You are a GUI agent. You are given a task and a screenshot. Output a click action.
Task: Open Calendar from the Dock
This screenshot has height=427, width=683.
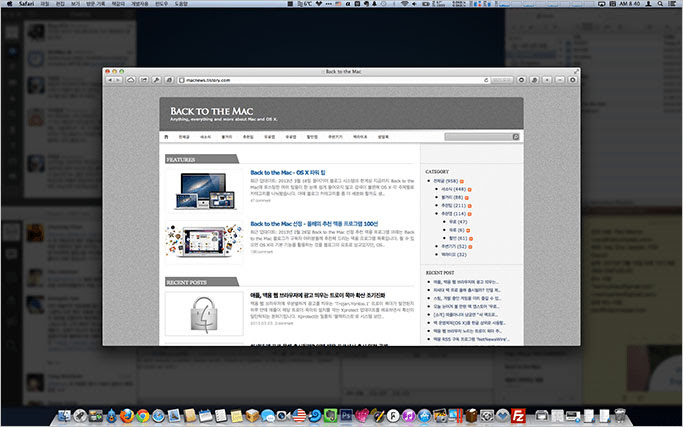tap(205, 415)
